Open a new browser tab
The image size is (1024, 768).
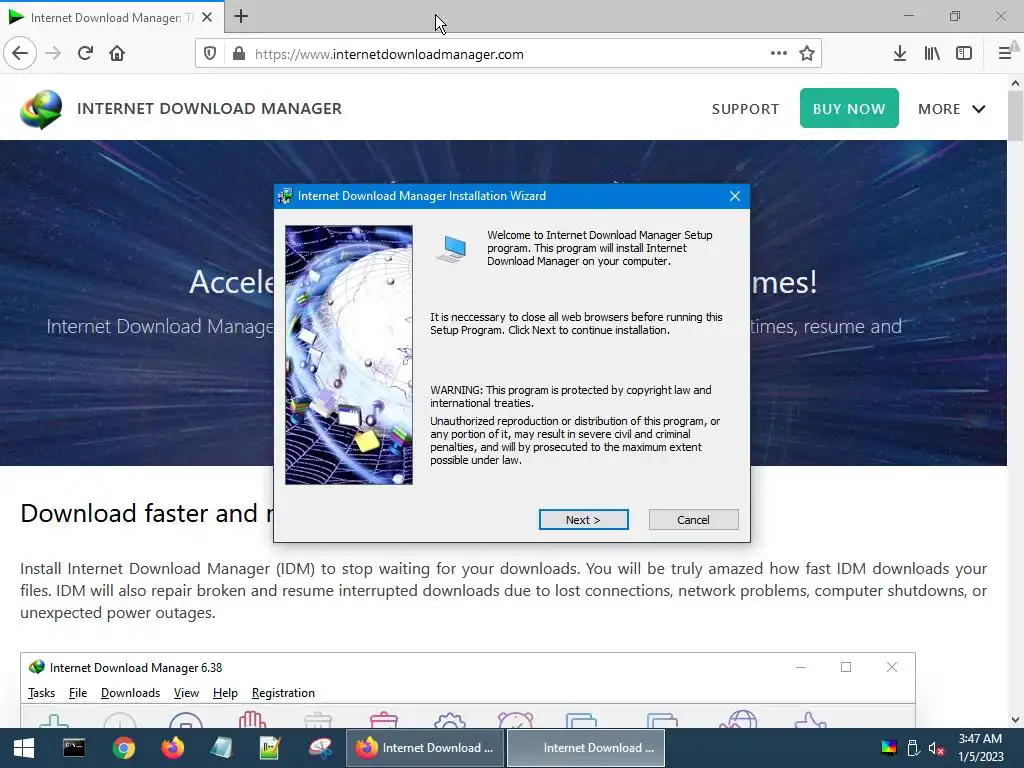241,16
